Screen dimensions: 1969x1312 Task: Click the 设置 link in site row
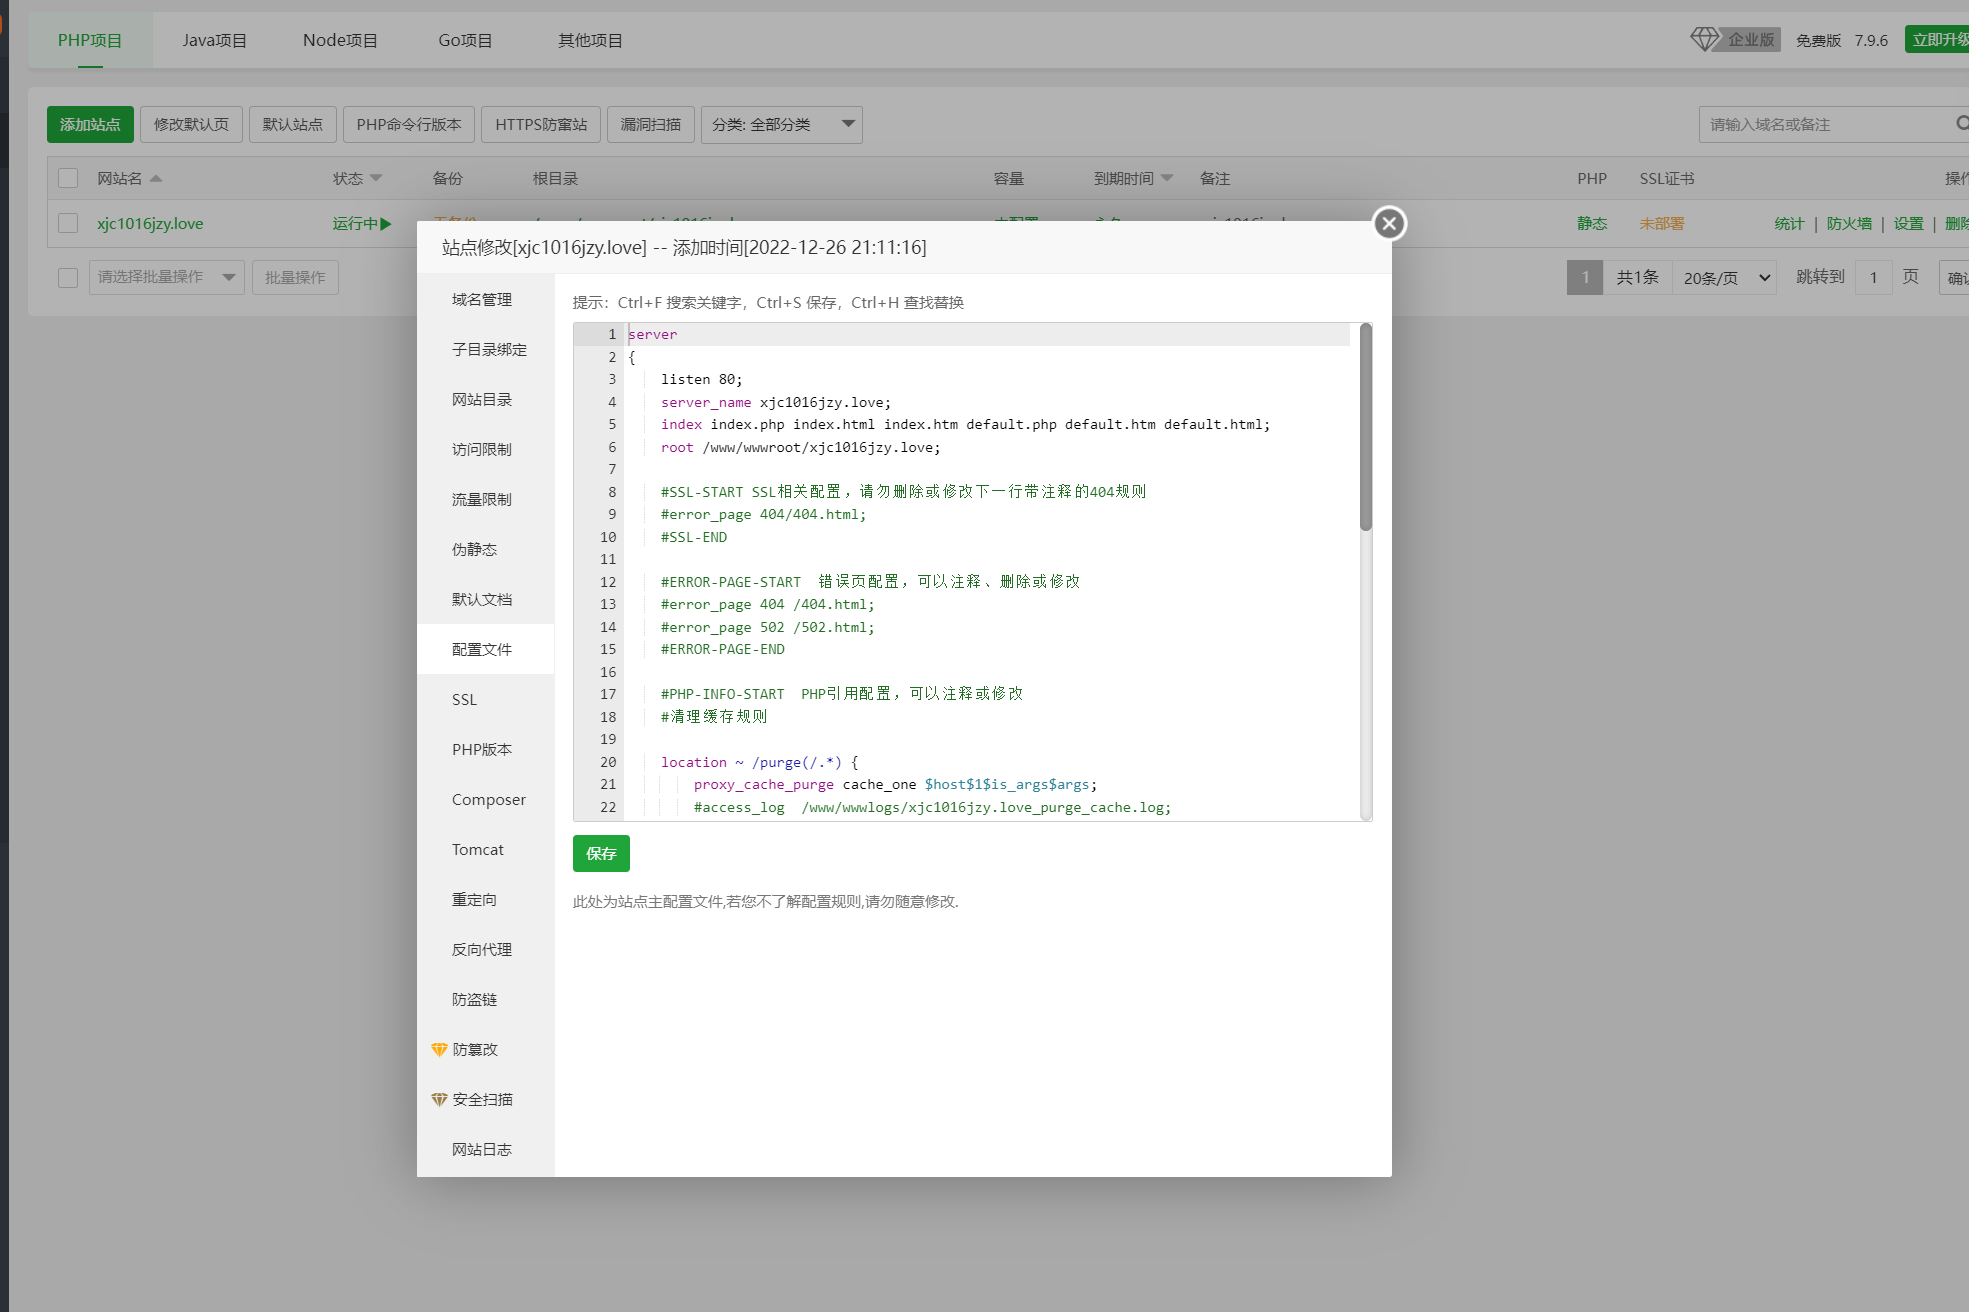click(x=1908, y=223)
